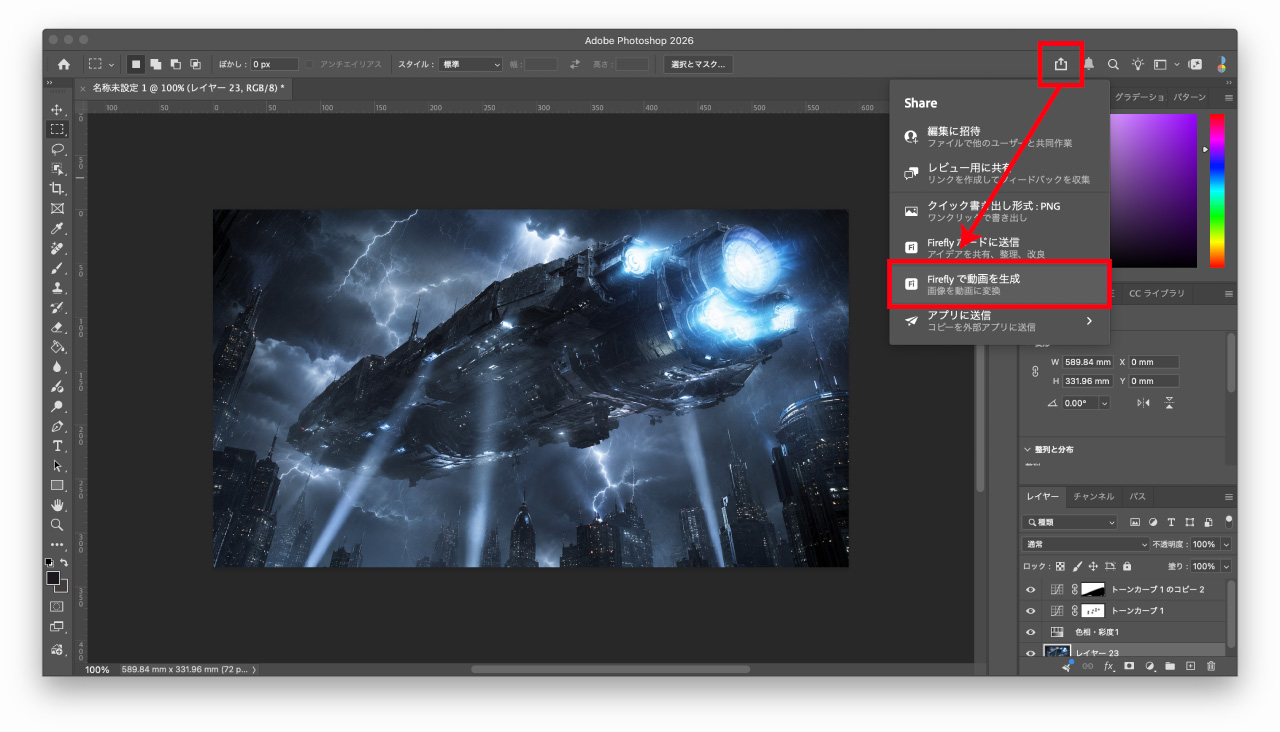Screen dimensions: 1280x732
Task: Open the rotation angle dropdown arrow
Action: pos(1104,403)
